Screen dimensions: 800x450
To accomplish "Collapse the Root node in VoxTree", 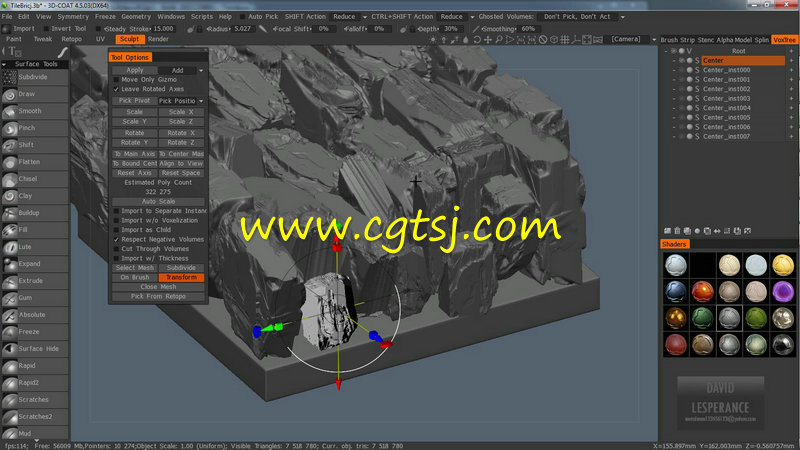I will (x=666, y=51).
